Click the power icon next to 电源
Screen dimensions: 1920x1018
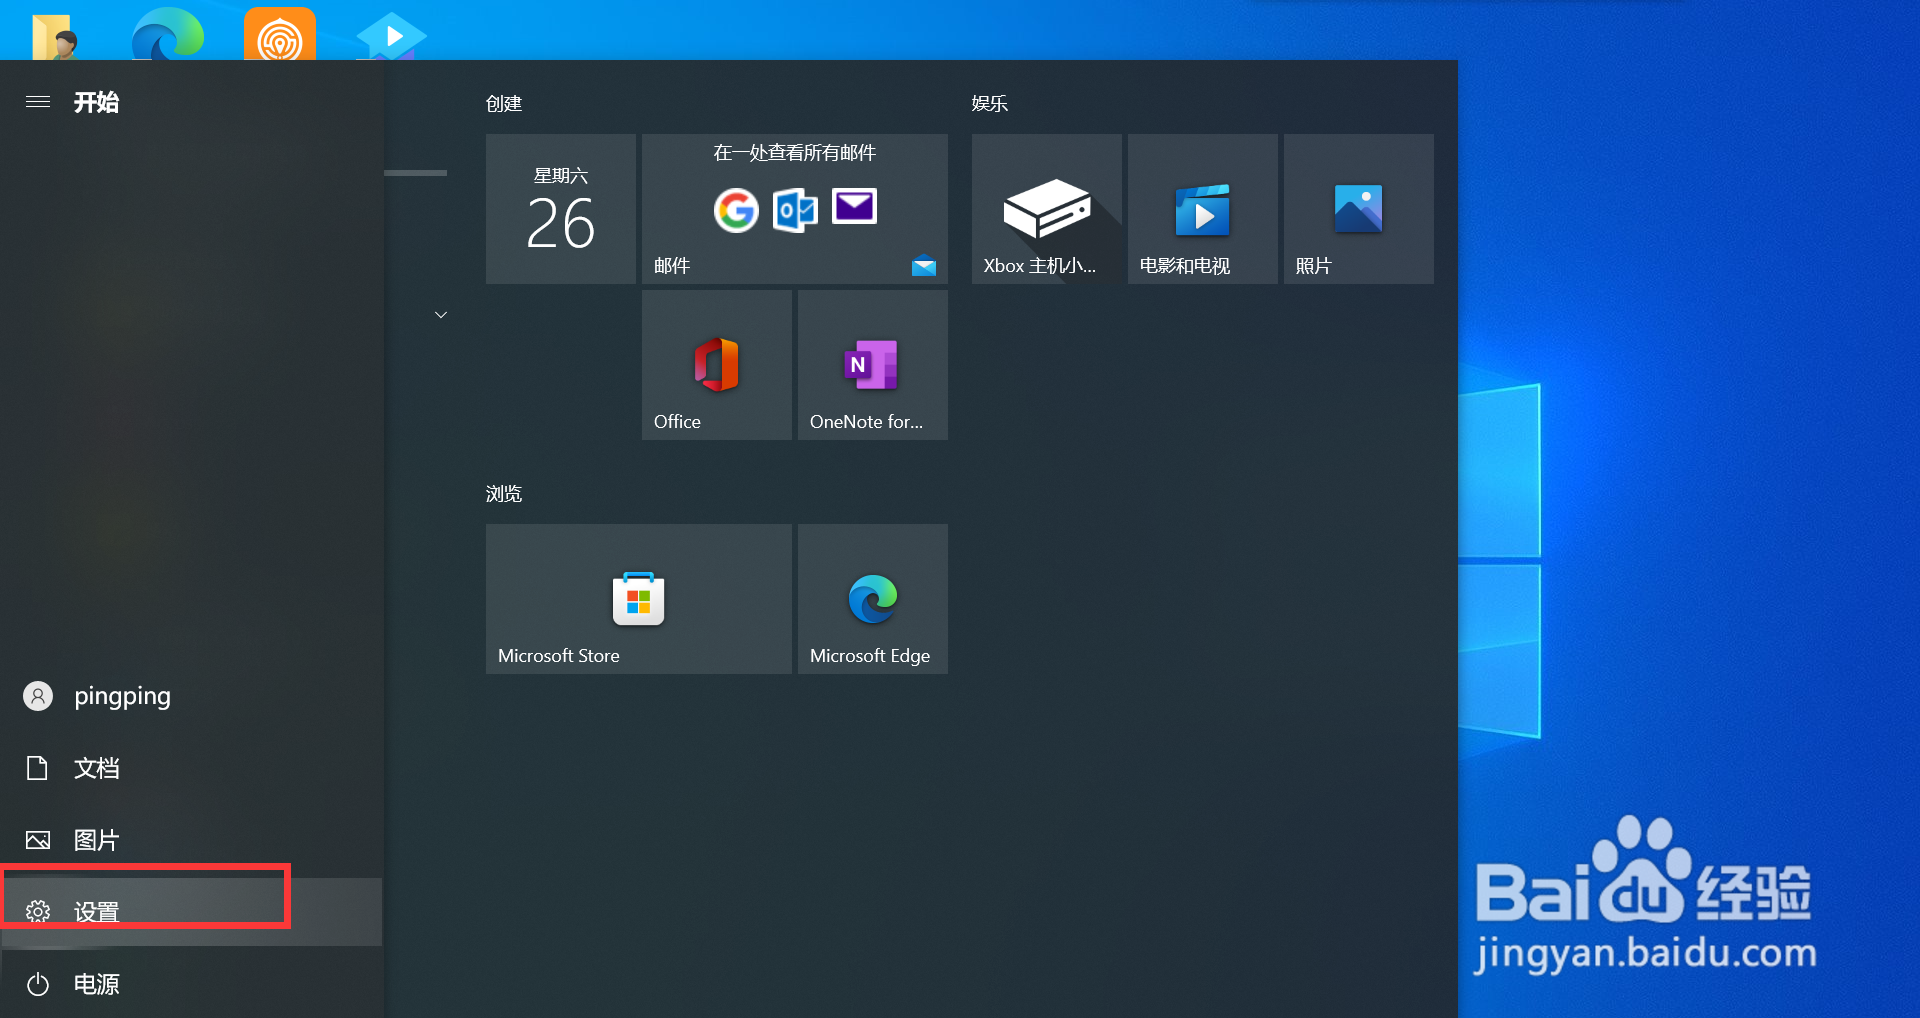[x=38, y=984]
